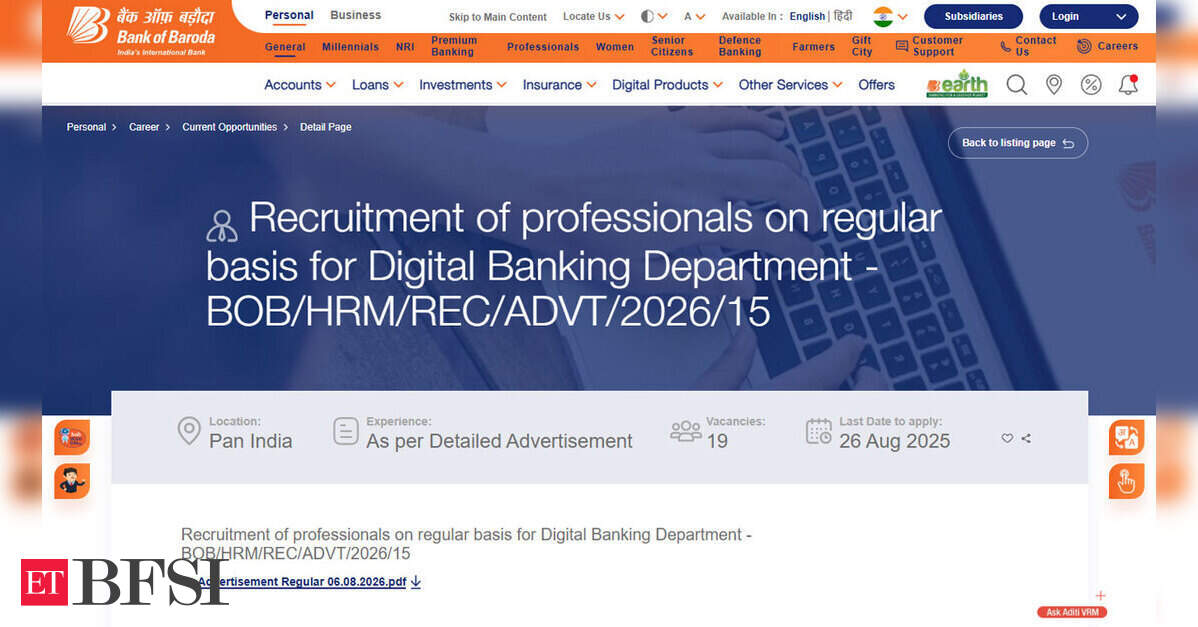This screenshot has height=627, width=1198.
Task: Expand the Digital Products menu
Action: 667,85
